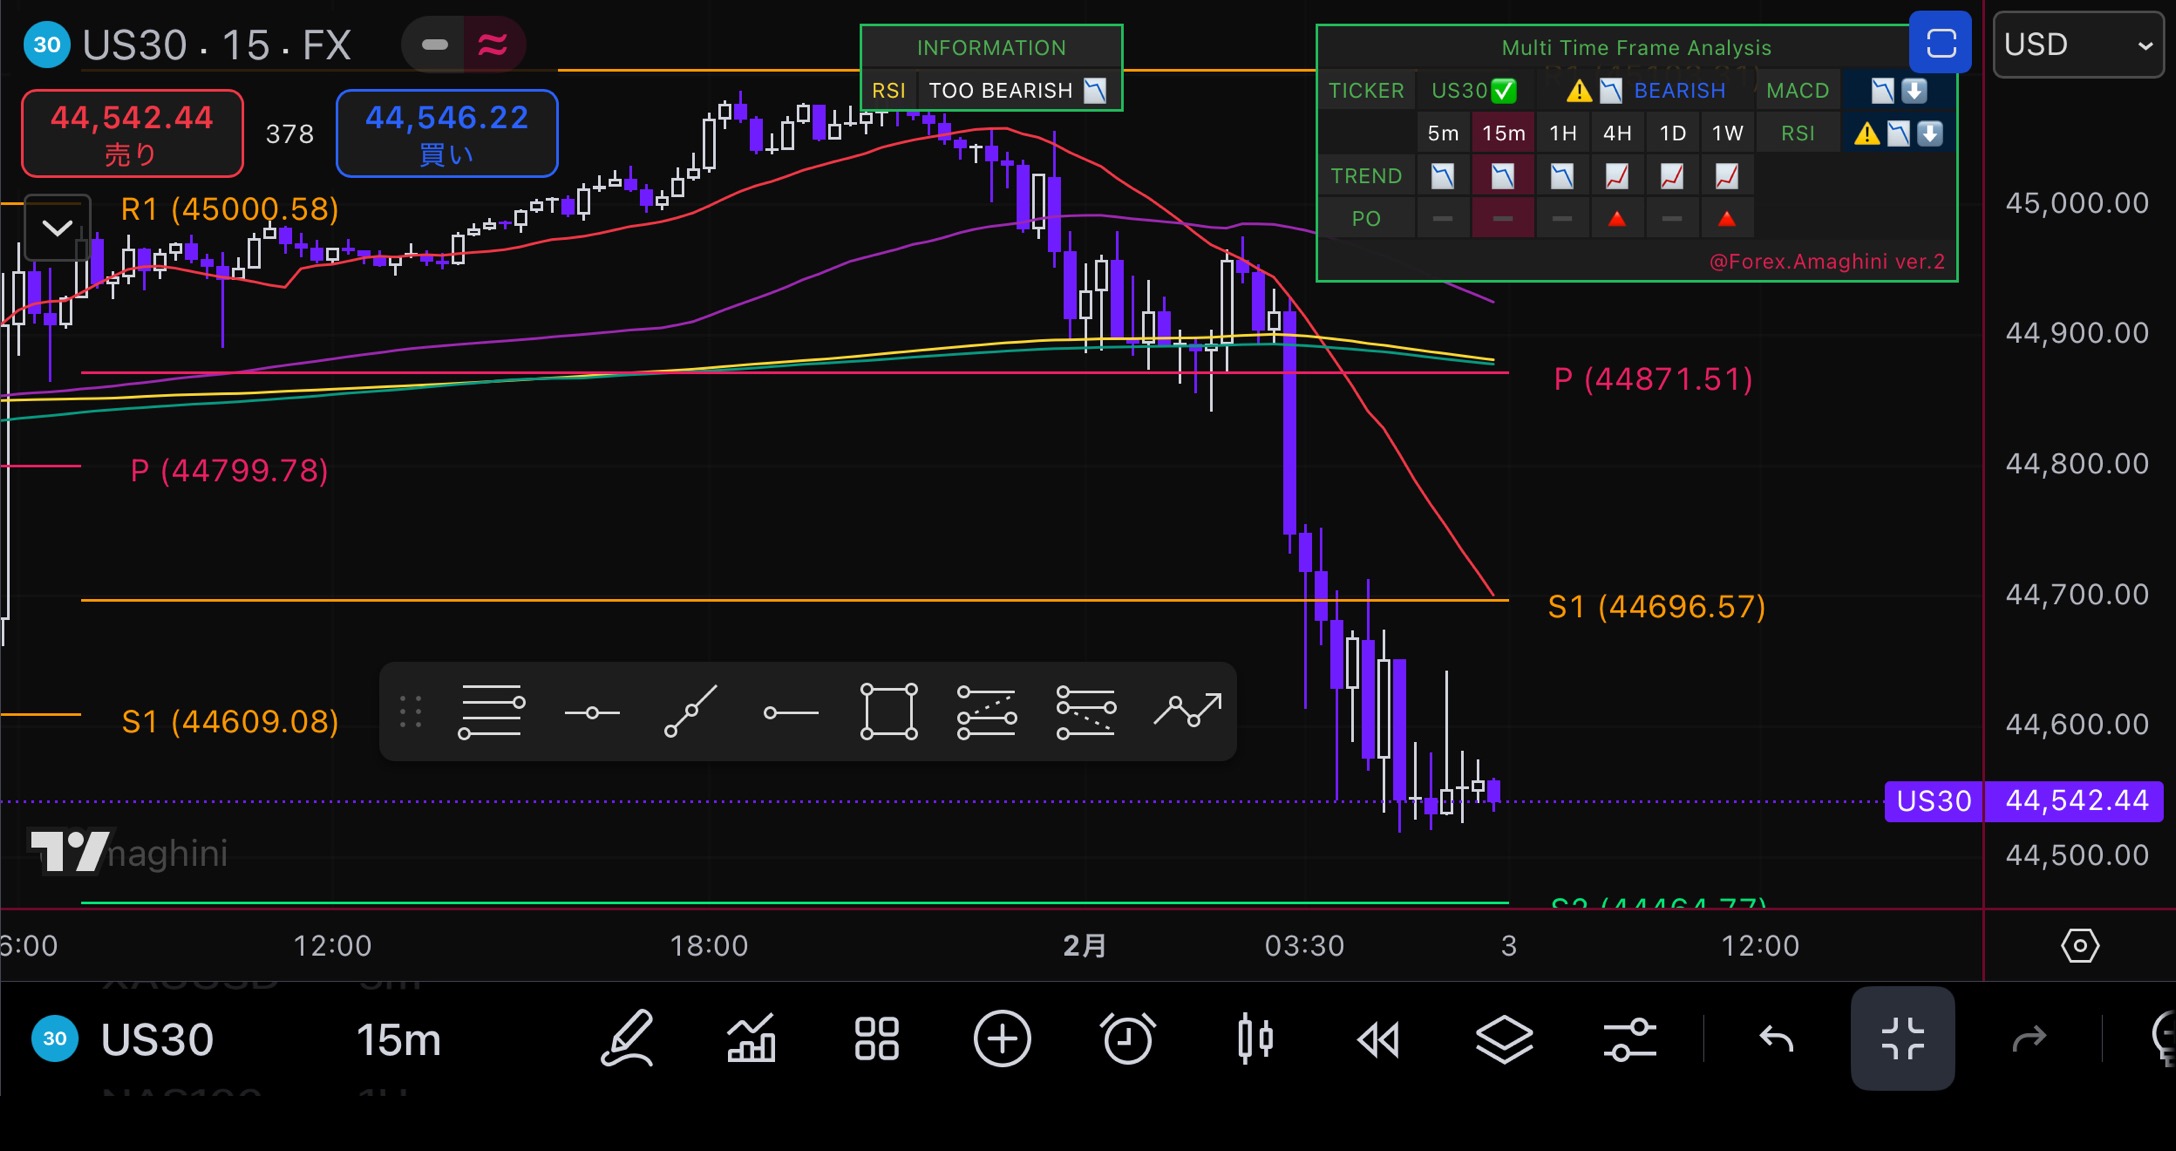The image size is (2176, 1151).
Task: Click the R1 (45000.58) resistance label
Action: tap(230, 209)
